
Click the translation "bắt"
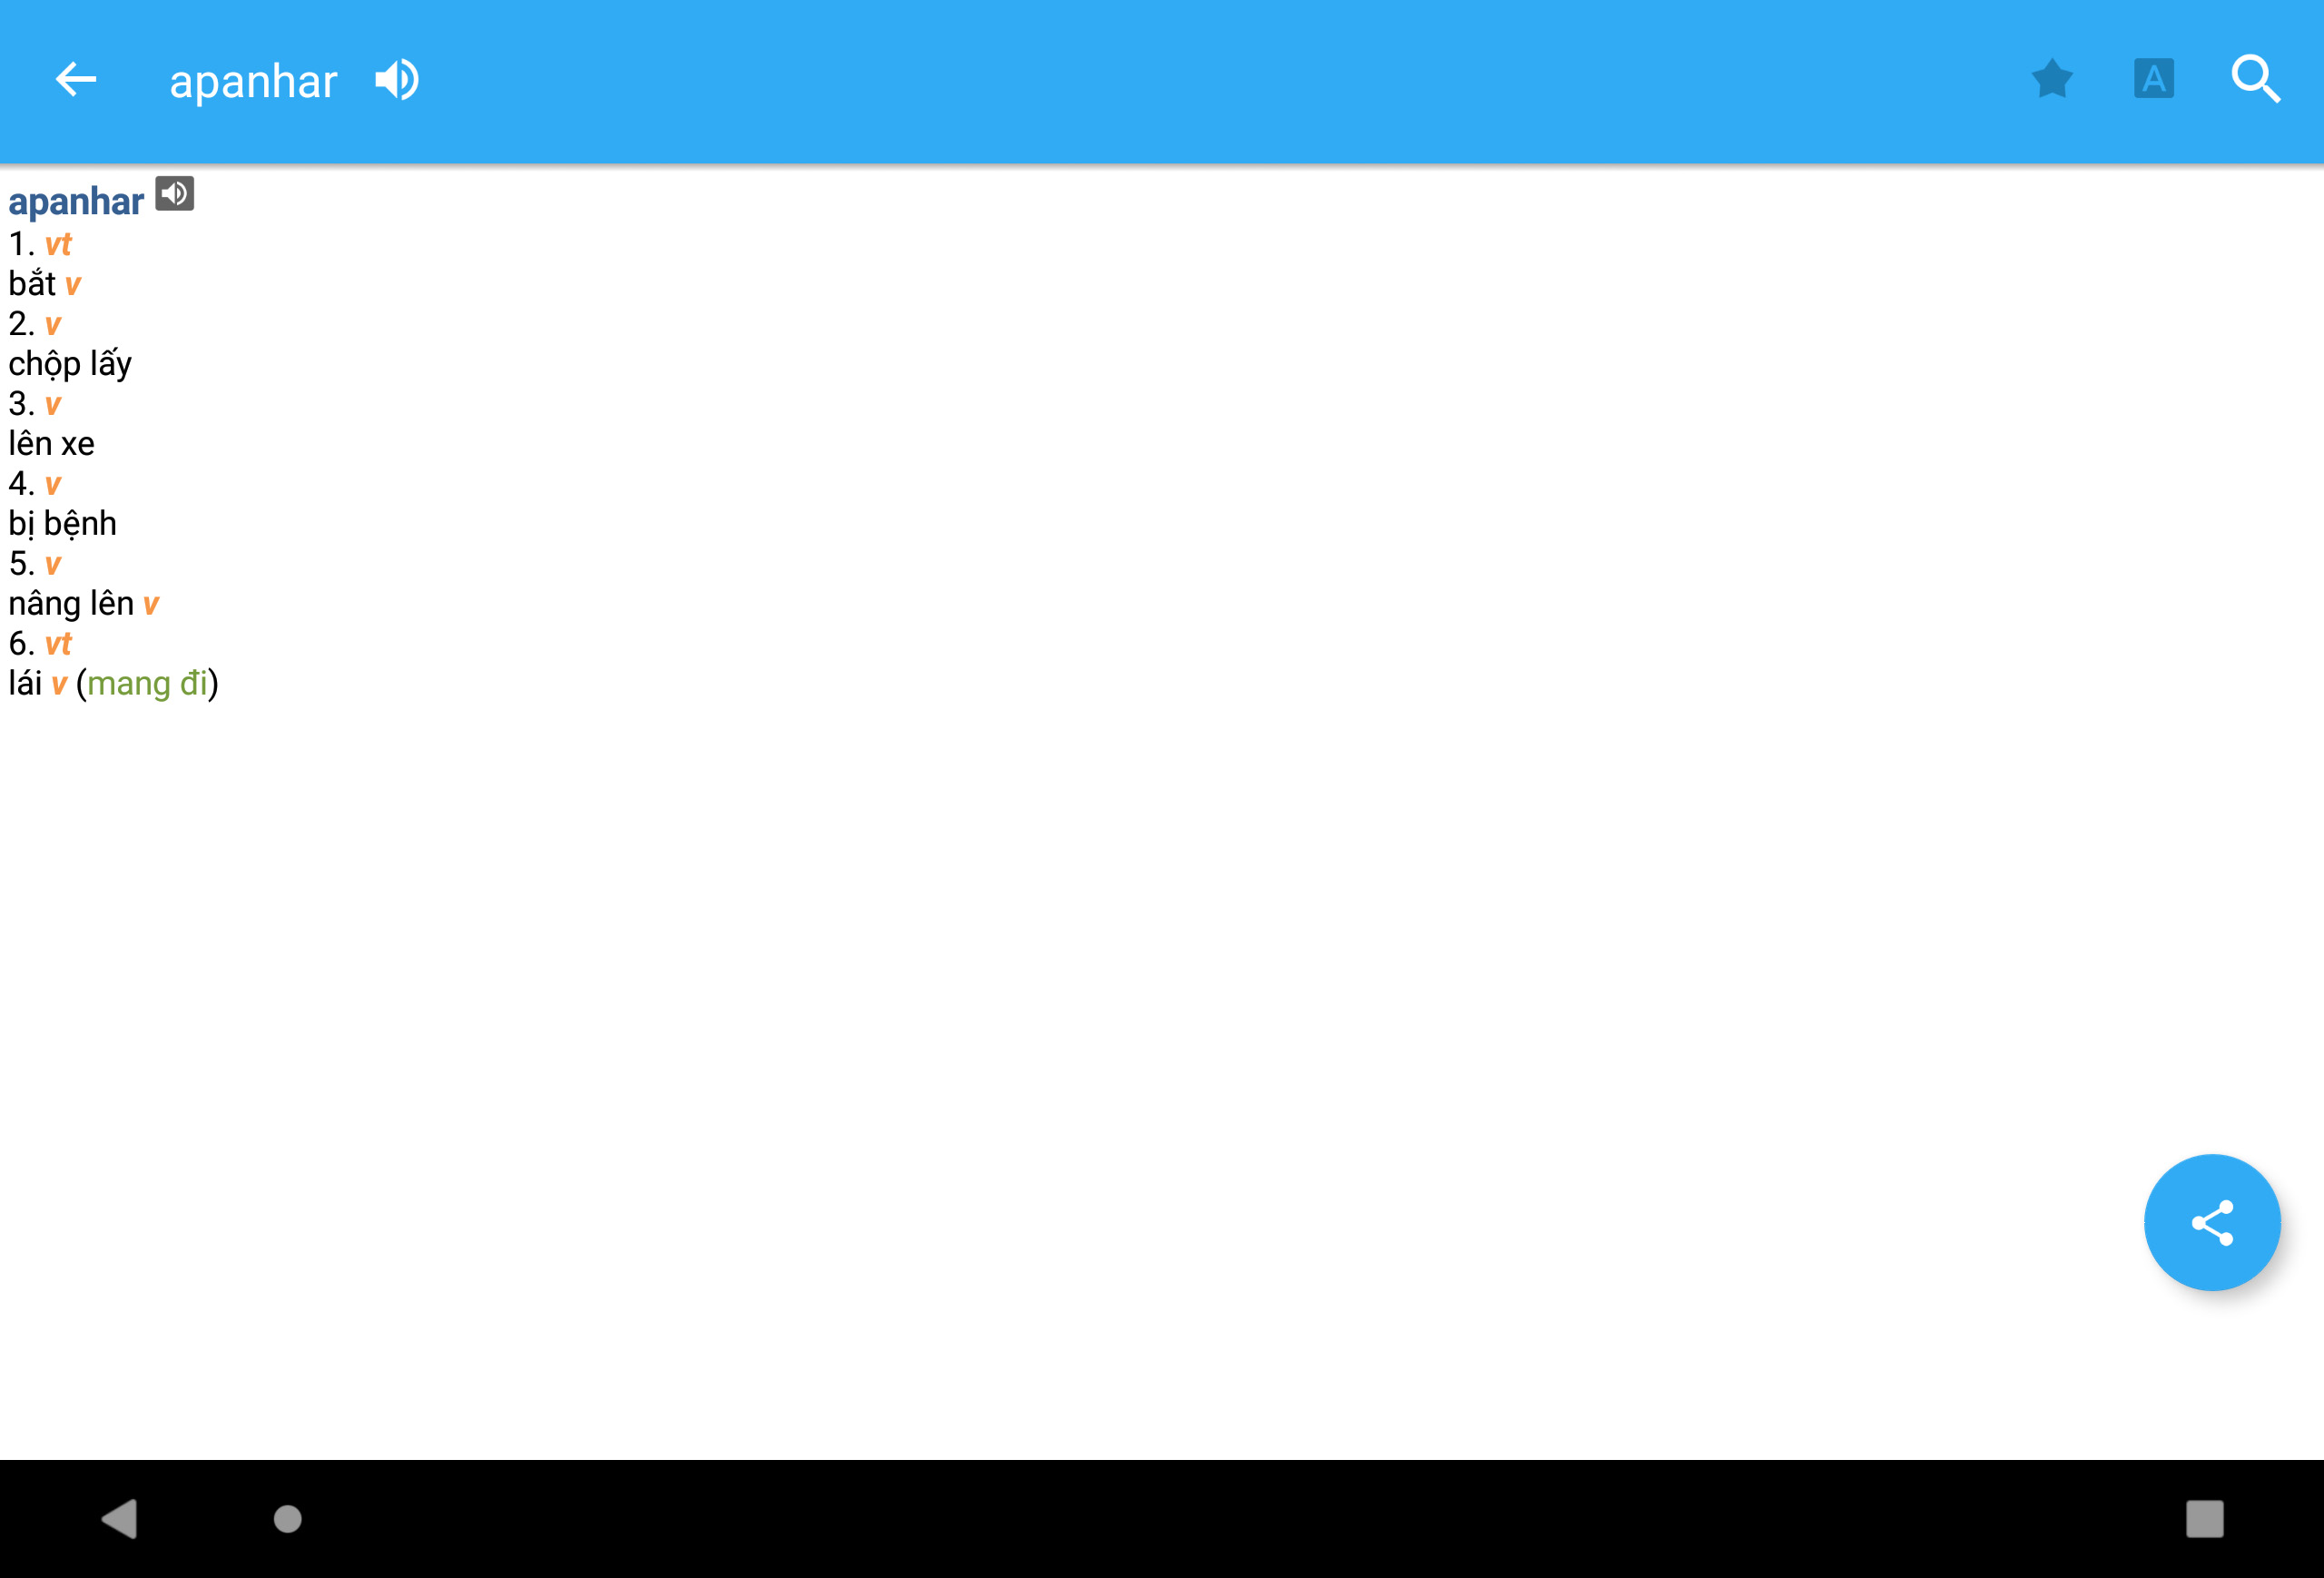tap(32, 283)
